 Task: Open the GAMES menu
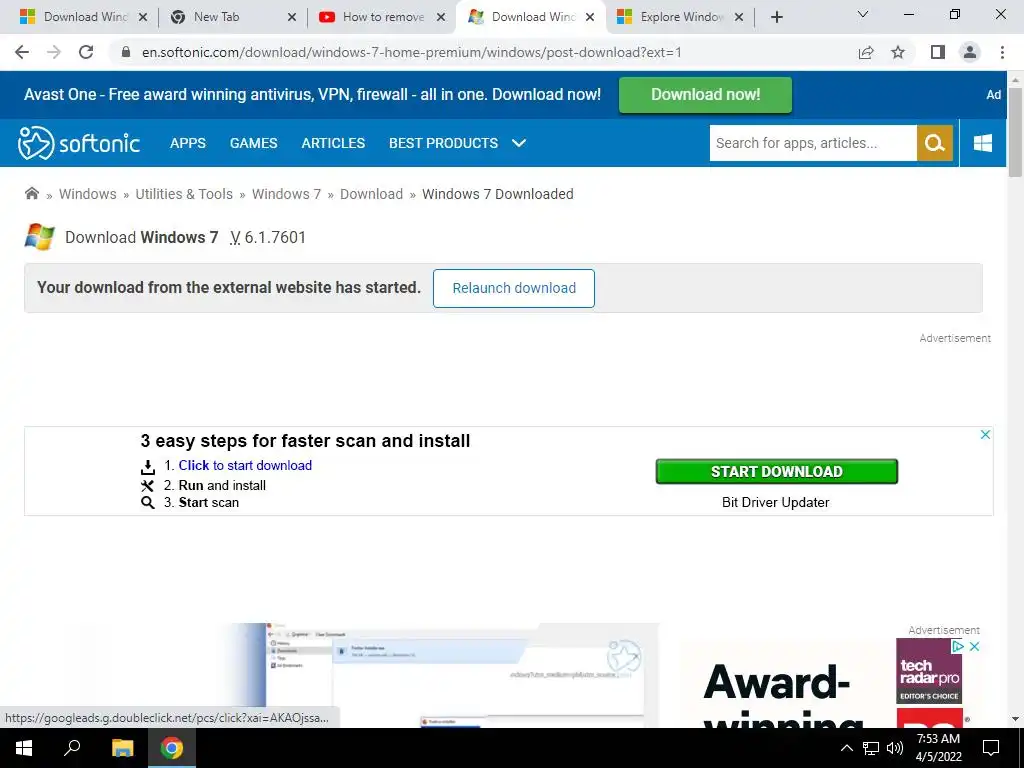(x=253, y=143)
